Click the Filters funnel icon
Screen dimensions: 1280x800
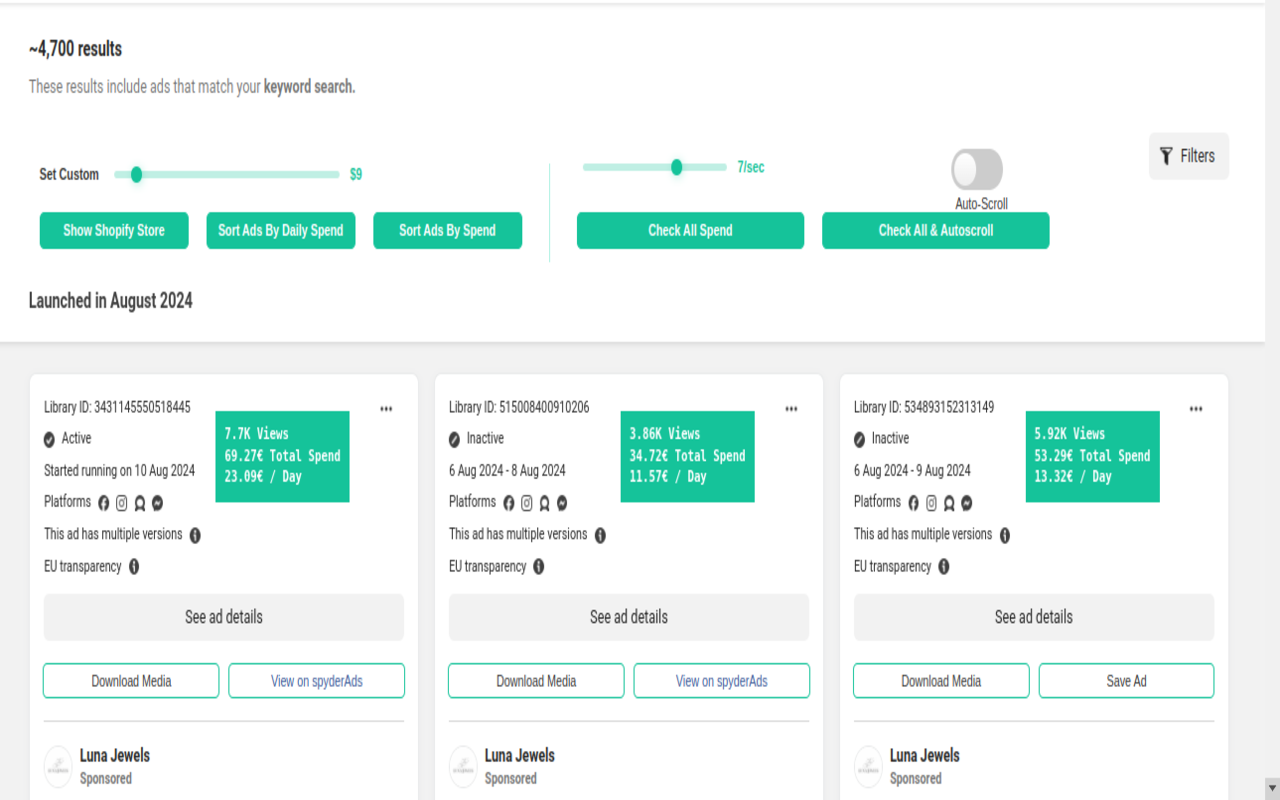[x=1166, y=156]
